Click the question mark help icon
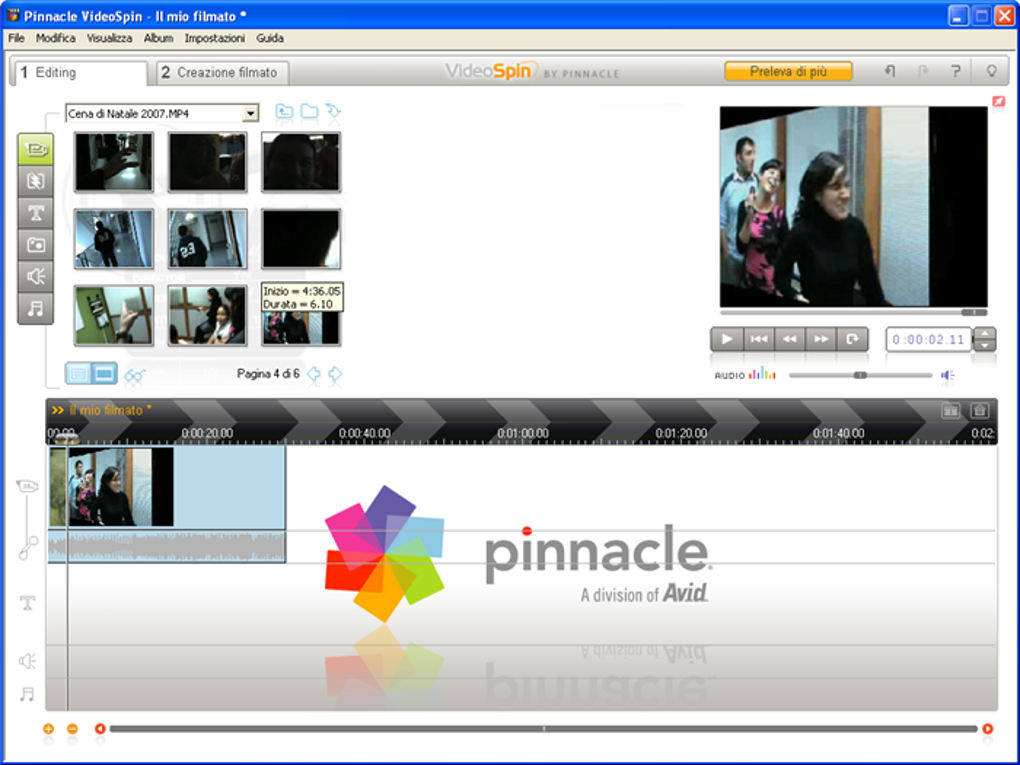Image resolution: width=1020 pixels, height=765 pixels. (956, 71)
